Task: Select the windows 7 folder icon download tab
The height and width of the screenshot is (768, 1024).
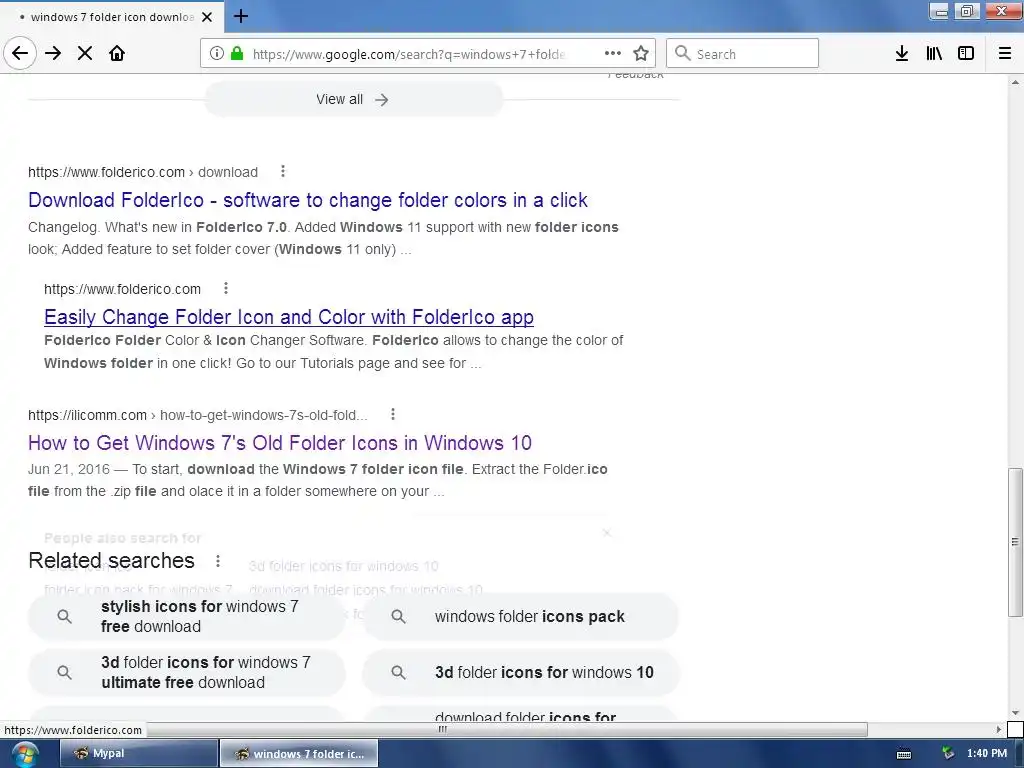Action: (x=112, y=17)
